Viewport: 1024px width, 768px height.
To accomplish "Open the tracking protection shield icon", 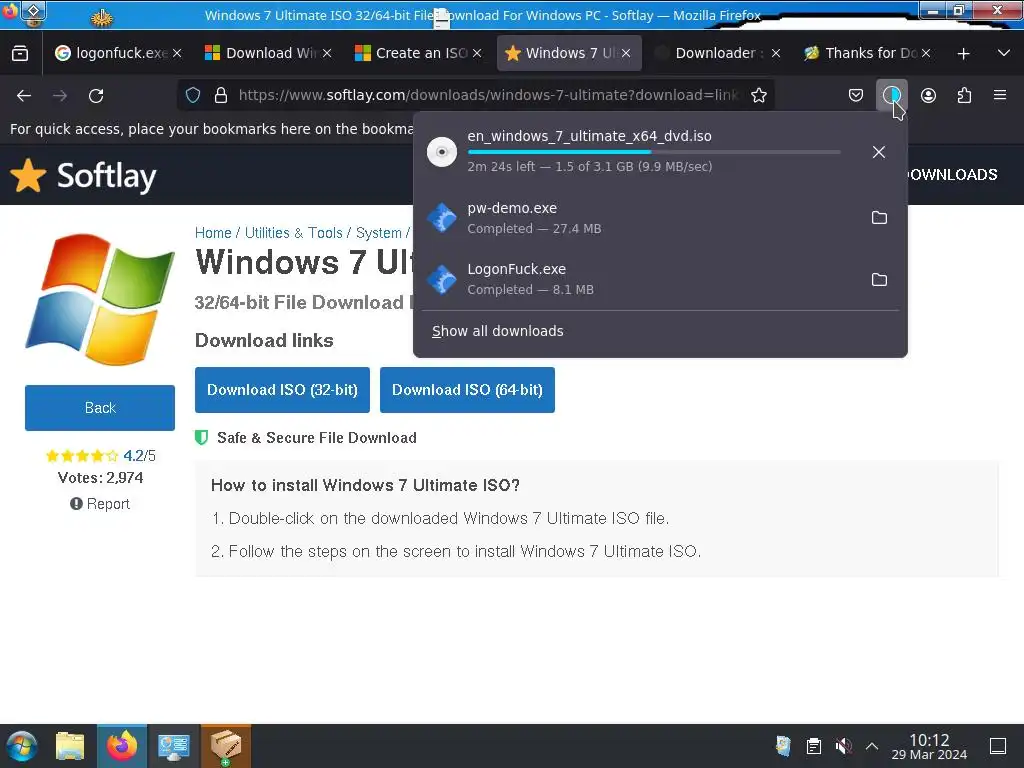I will [193, 95].
